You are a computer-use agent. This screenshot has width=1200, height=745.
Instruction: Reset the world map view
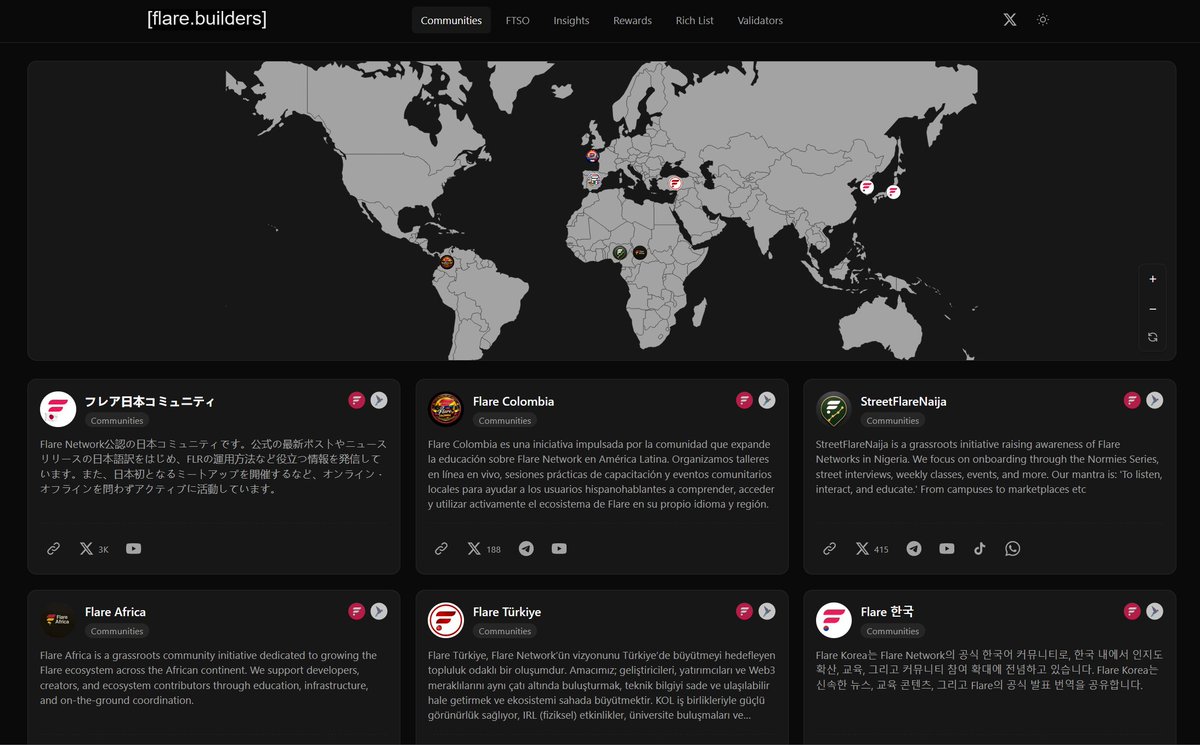click(1153, 337)
